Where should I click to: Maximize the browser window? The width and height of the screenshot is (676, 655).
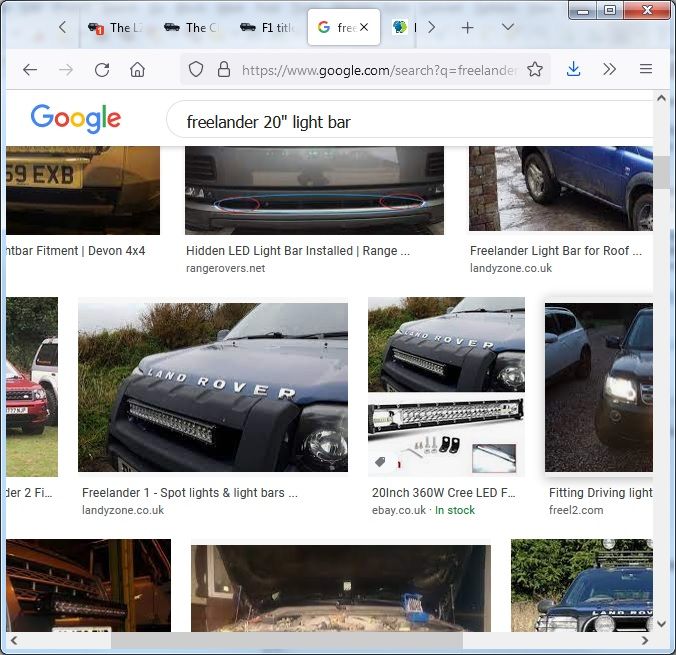(x=610, y=10)
